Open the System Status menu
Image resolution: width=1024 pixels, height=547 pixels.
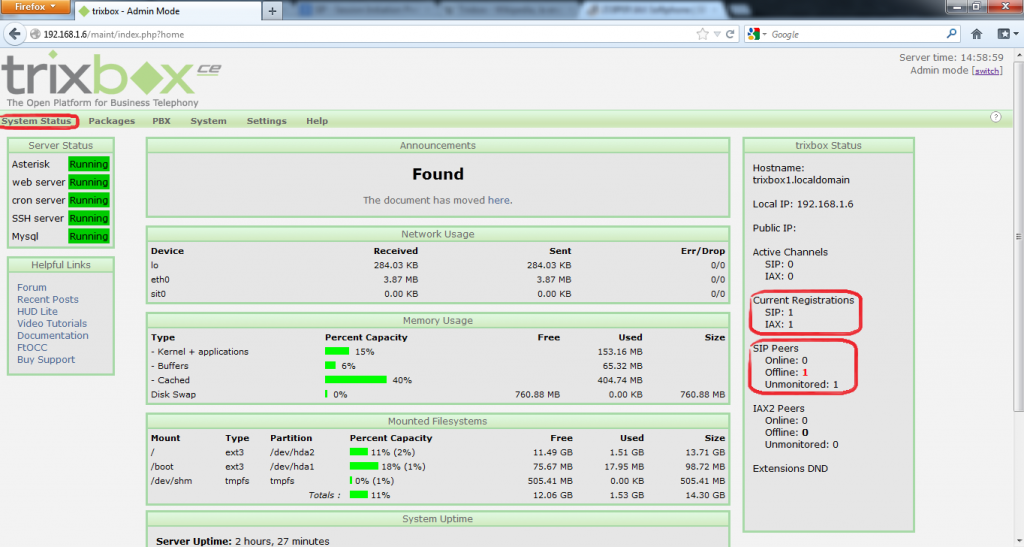pos(37,121)
